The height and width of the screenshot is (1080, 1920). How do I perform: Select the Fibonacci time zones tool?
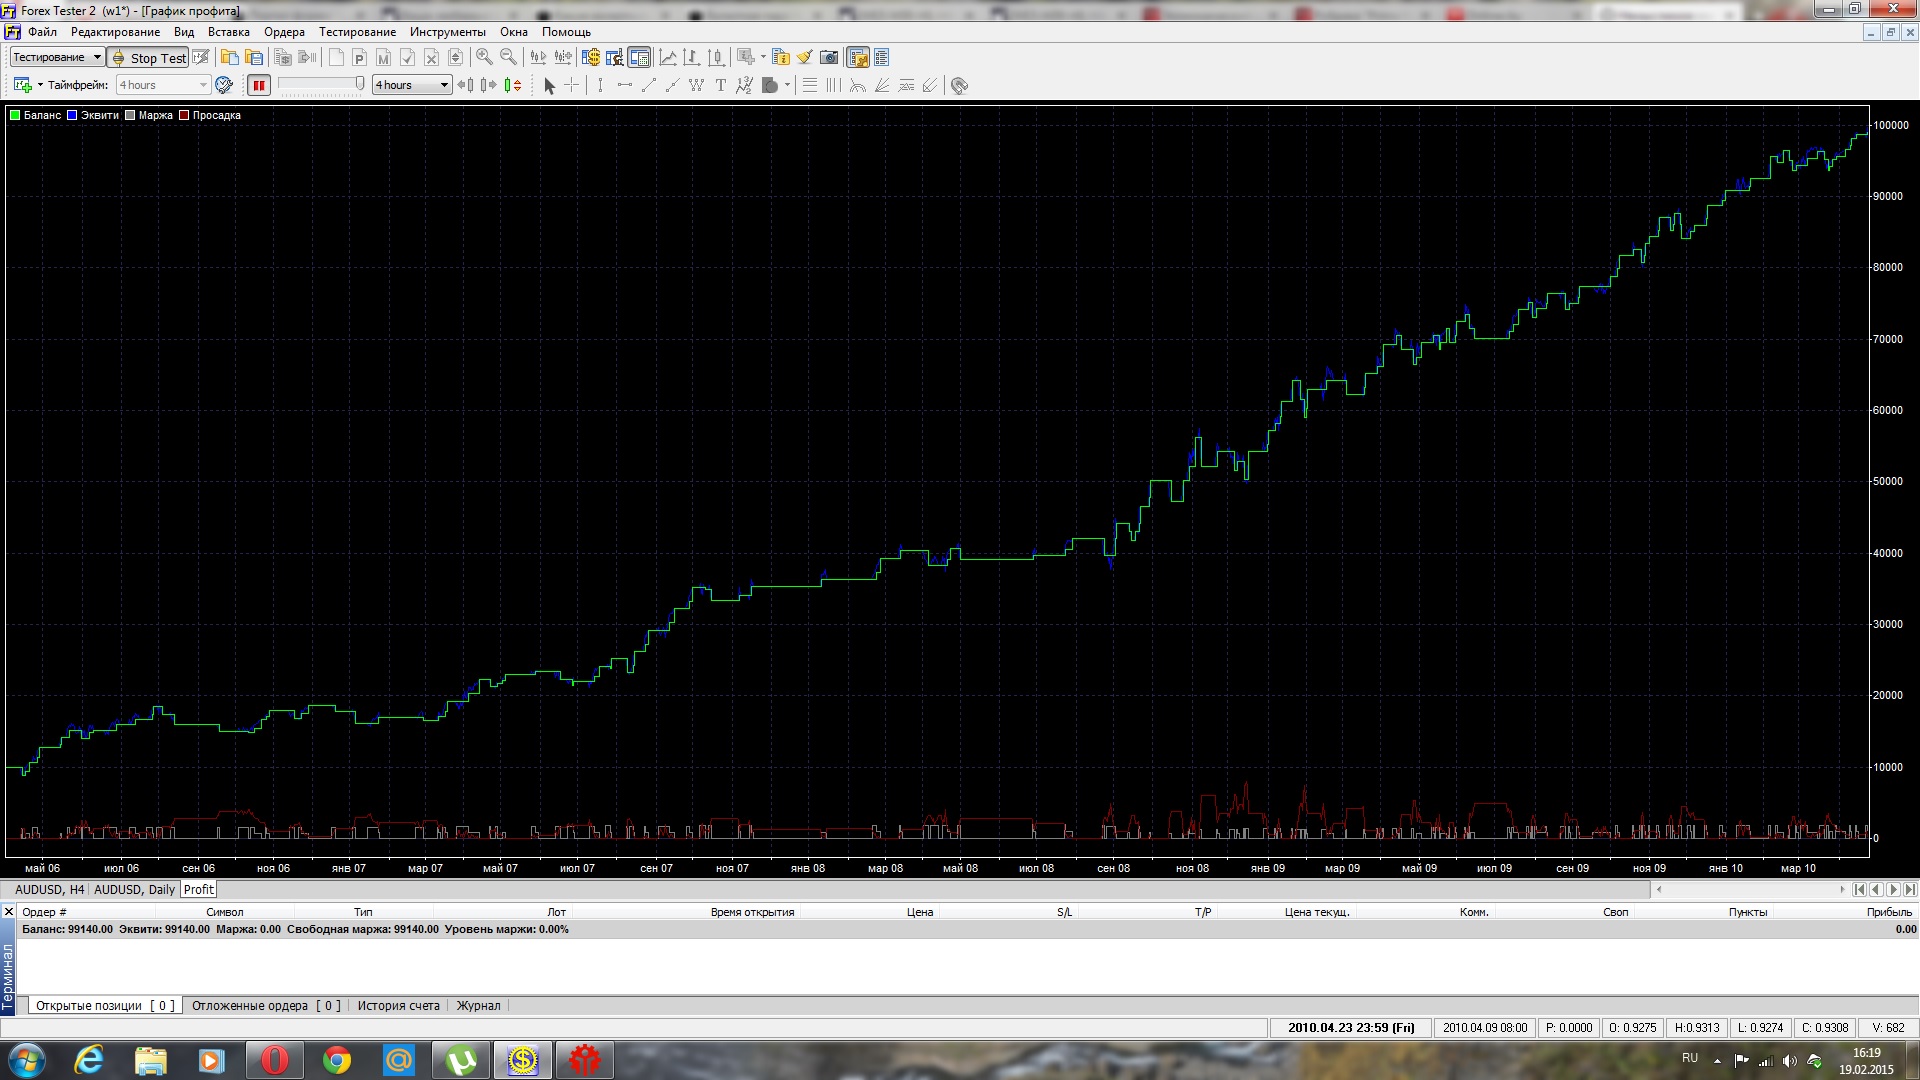click(833, 85)
